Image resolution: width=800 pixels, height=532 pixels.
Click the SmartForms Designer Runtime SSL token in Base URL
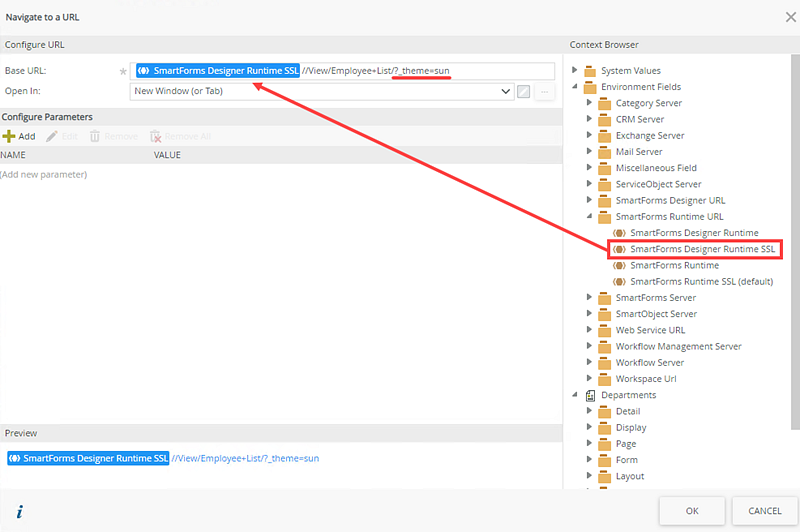218,71
